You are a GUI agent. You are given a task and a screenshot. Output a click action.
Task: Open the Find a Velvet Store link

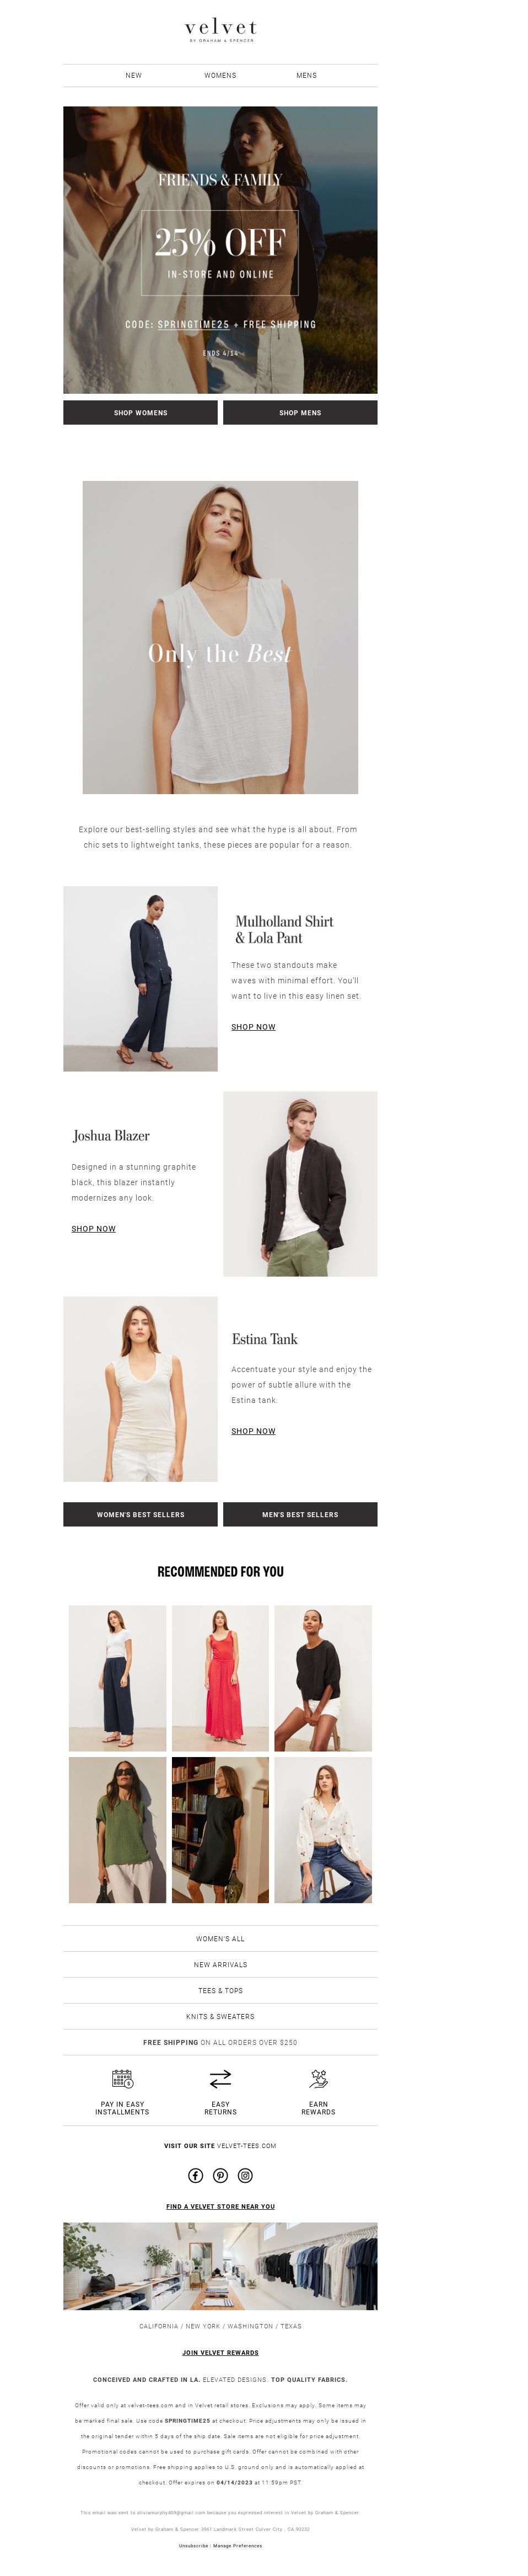click(x=220, y=2206)
